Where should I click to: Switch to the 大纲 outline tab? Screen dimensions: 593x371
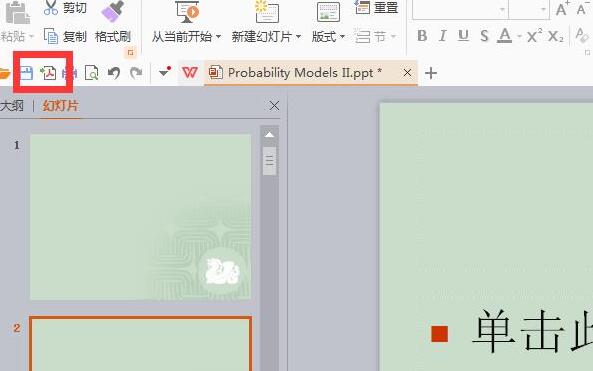pyautogui.click(x=12, y=106)
